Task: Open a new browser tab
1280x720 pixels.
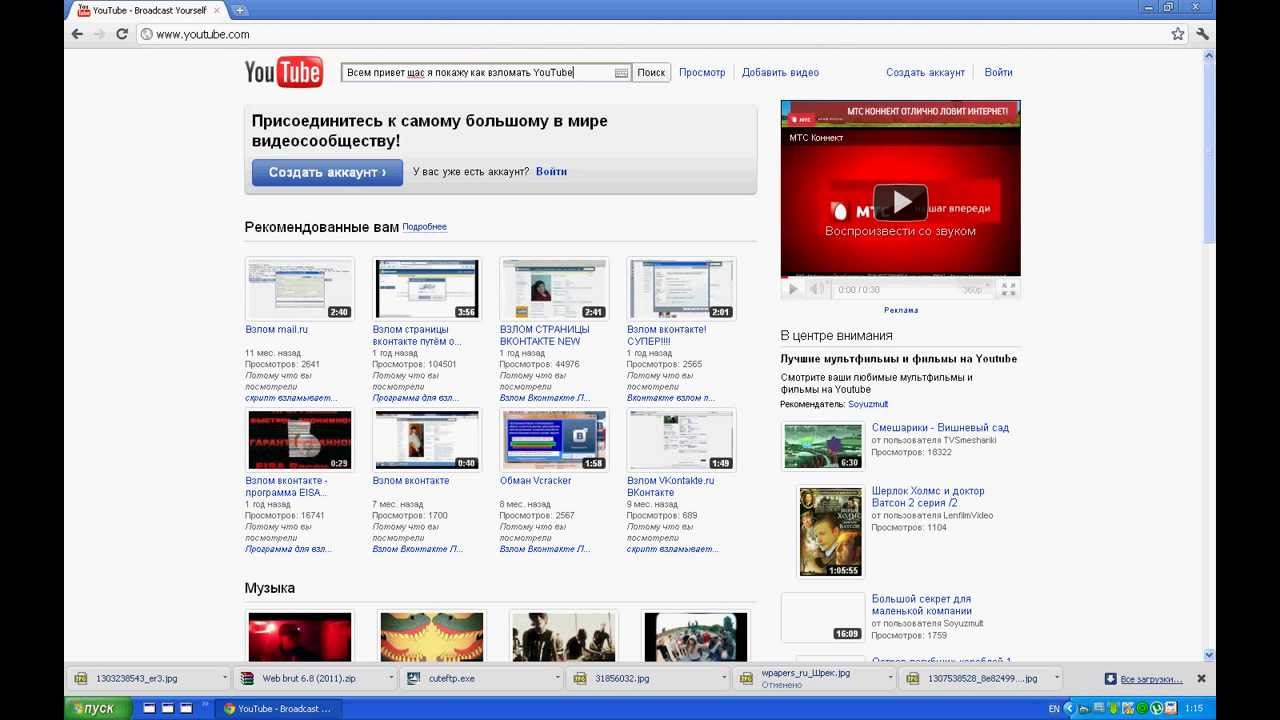Action: 240,10
